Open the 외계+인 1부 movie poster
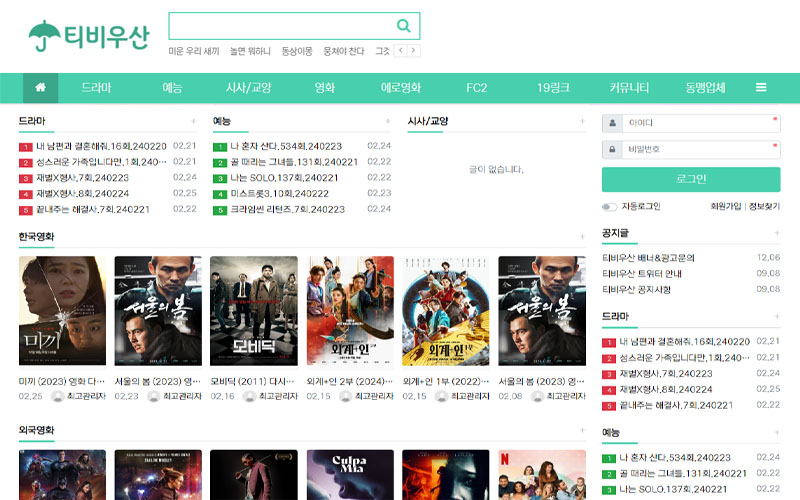This screenshot has height=500, width=800. [x=445, y=311]
